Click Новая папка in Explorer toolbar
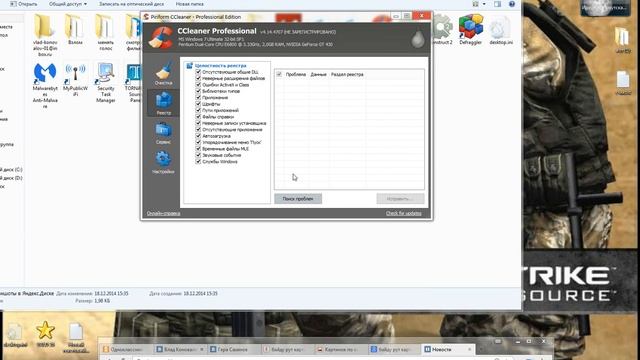Screen dimensions: 640x360 189,4
